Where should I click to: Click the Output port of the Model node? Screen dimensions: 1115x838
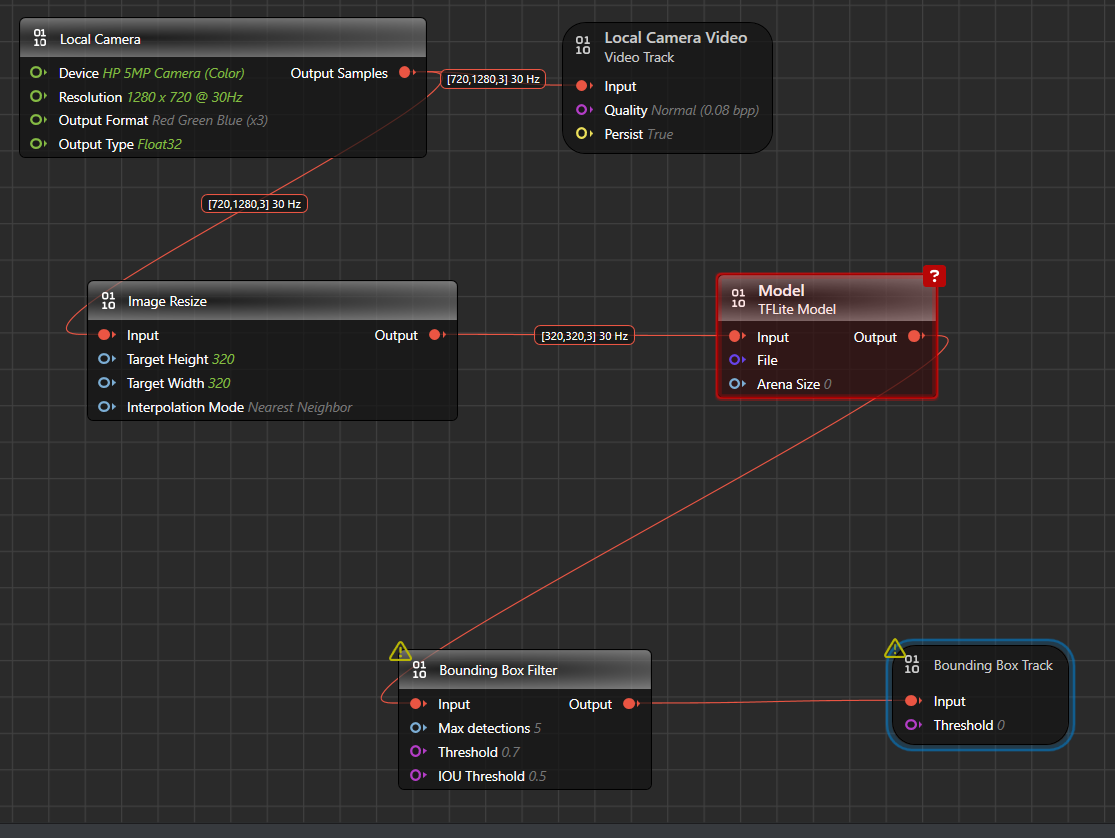pos(916,336)
